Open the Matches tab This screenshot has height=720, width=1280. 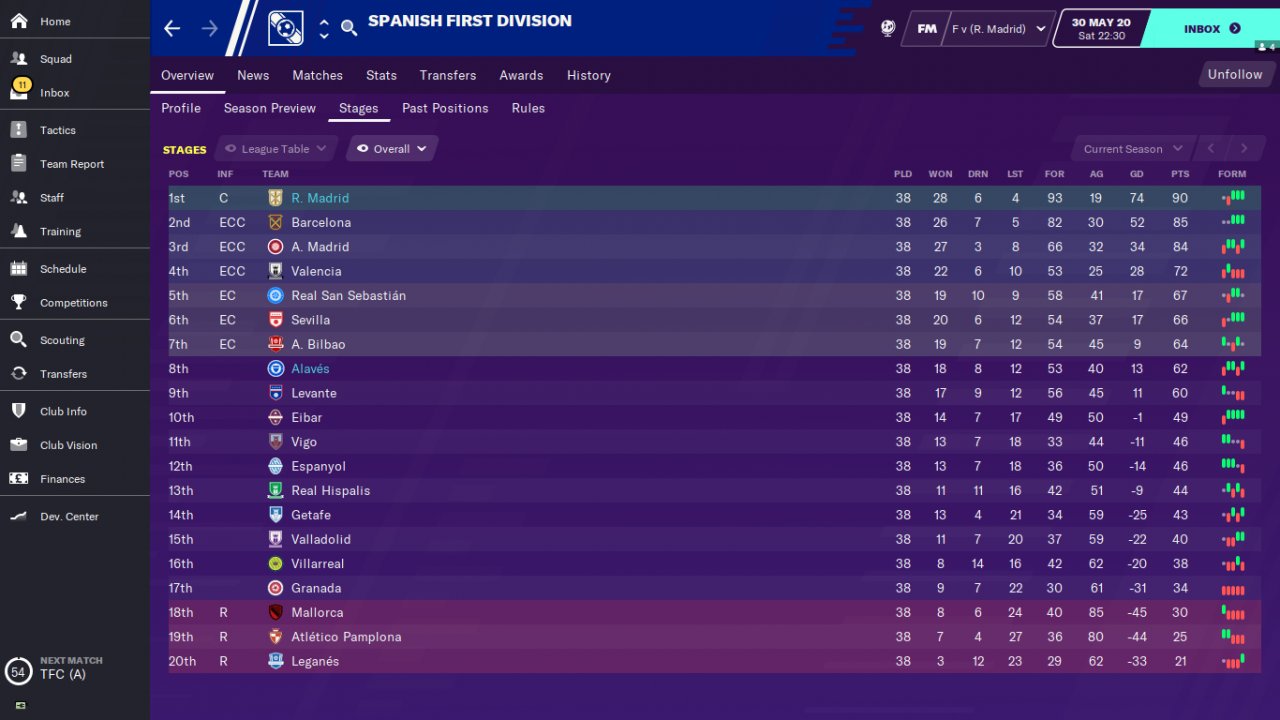coord(317,75)
